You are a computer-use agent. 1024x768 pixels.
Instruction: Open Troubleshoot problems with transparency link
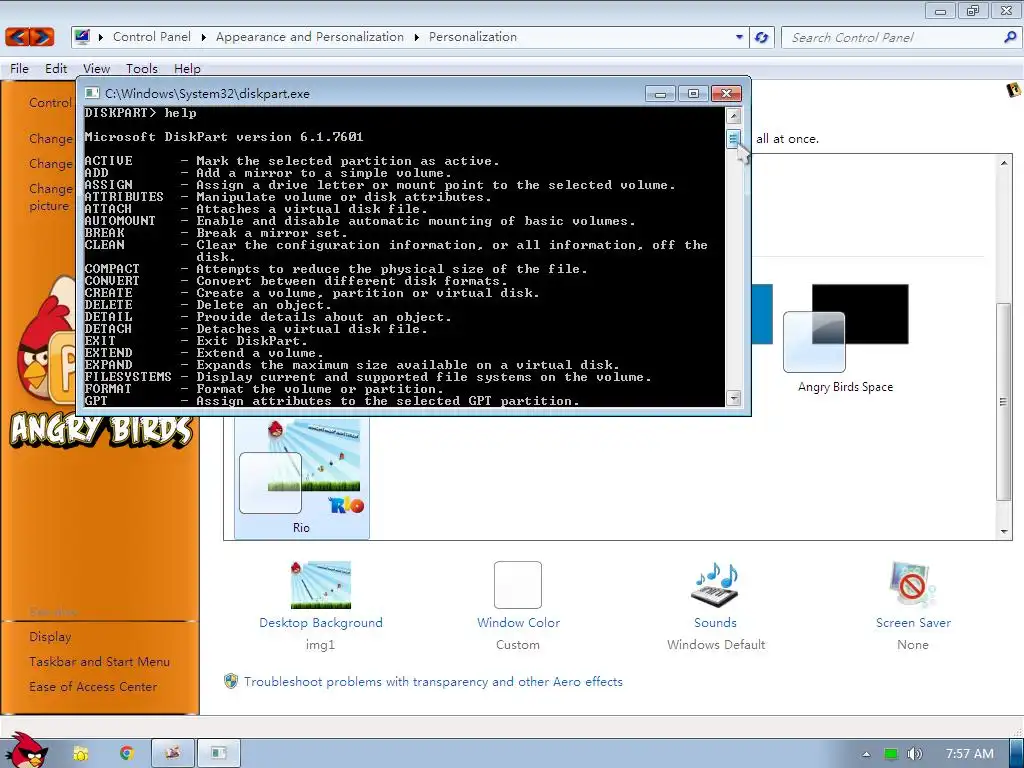pos(433,682)
